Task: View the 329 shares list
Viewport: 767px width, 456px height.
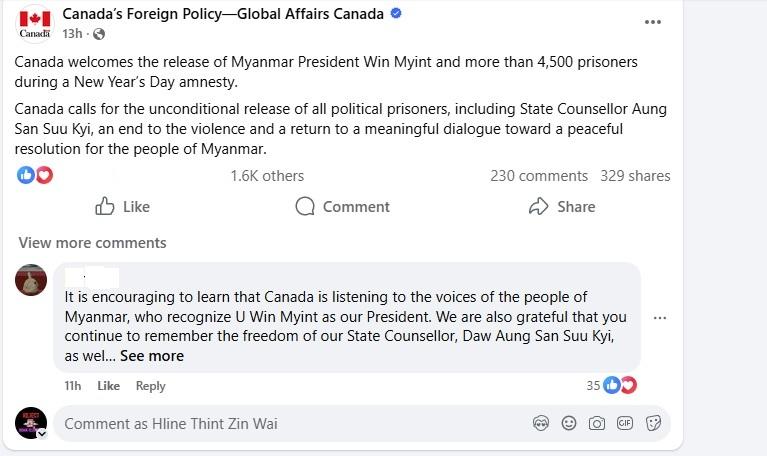Action: coord(635,176)
